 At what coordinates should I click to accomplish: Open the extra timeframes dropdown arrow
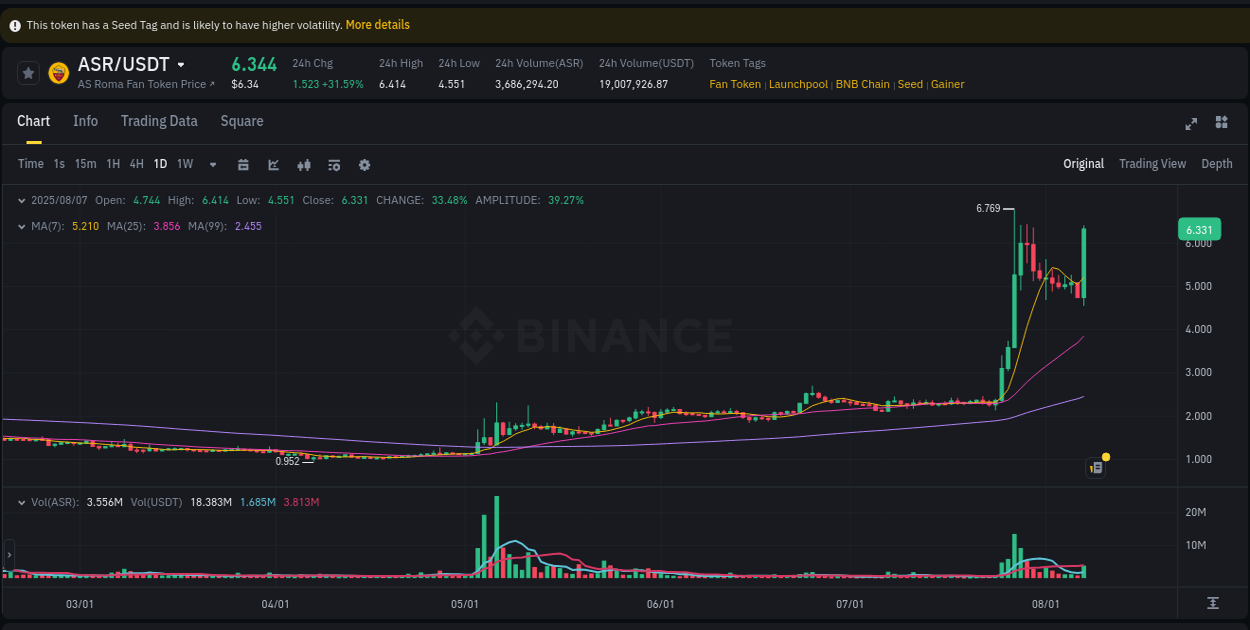212,163
